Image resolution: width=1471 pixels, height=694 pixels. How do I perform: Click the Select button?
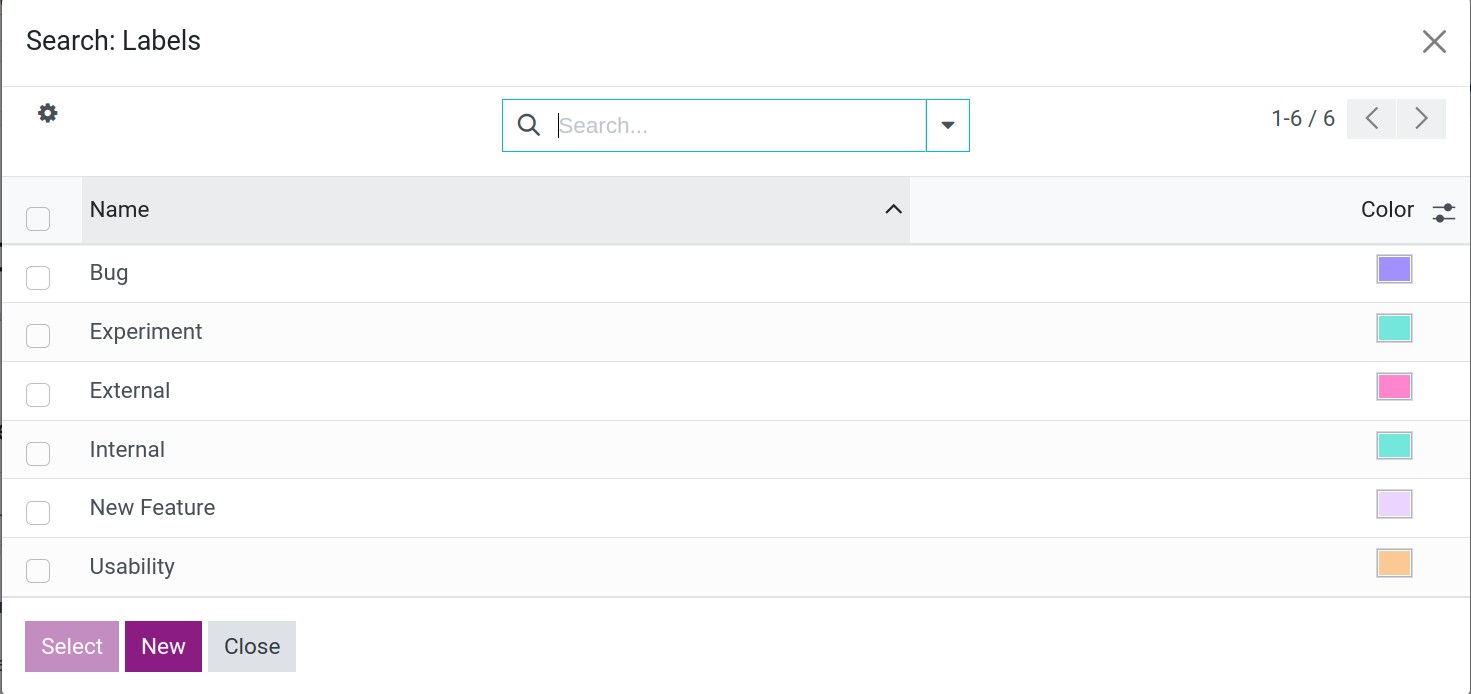pyautogui.click(x=71, y=646)
